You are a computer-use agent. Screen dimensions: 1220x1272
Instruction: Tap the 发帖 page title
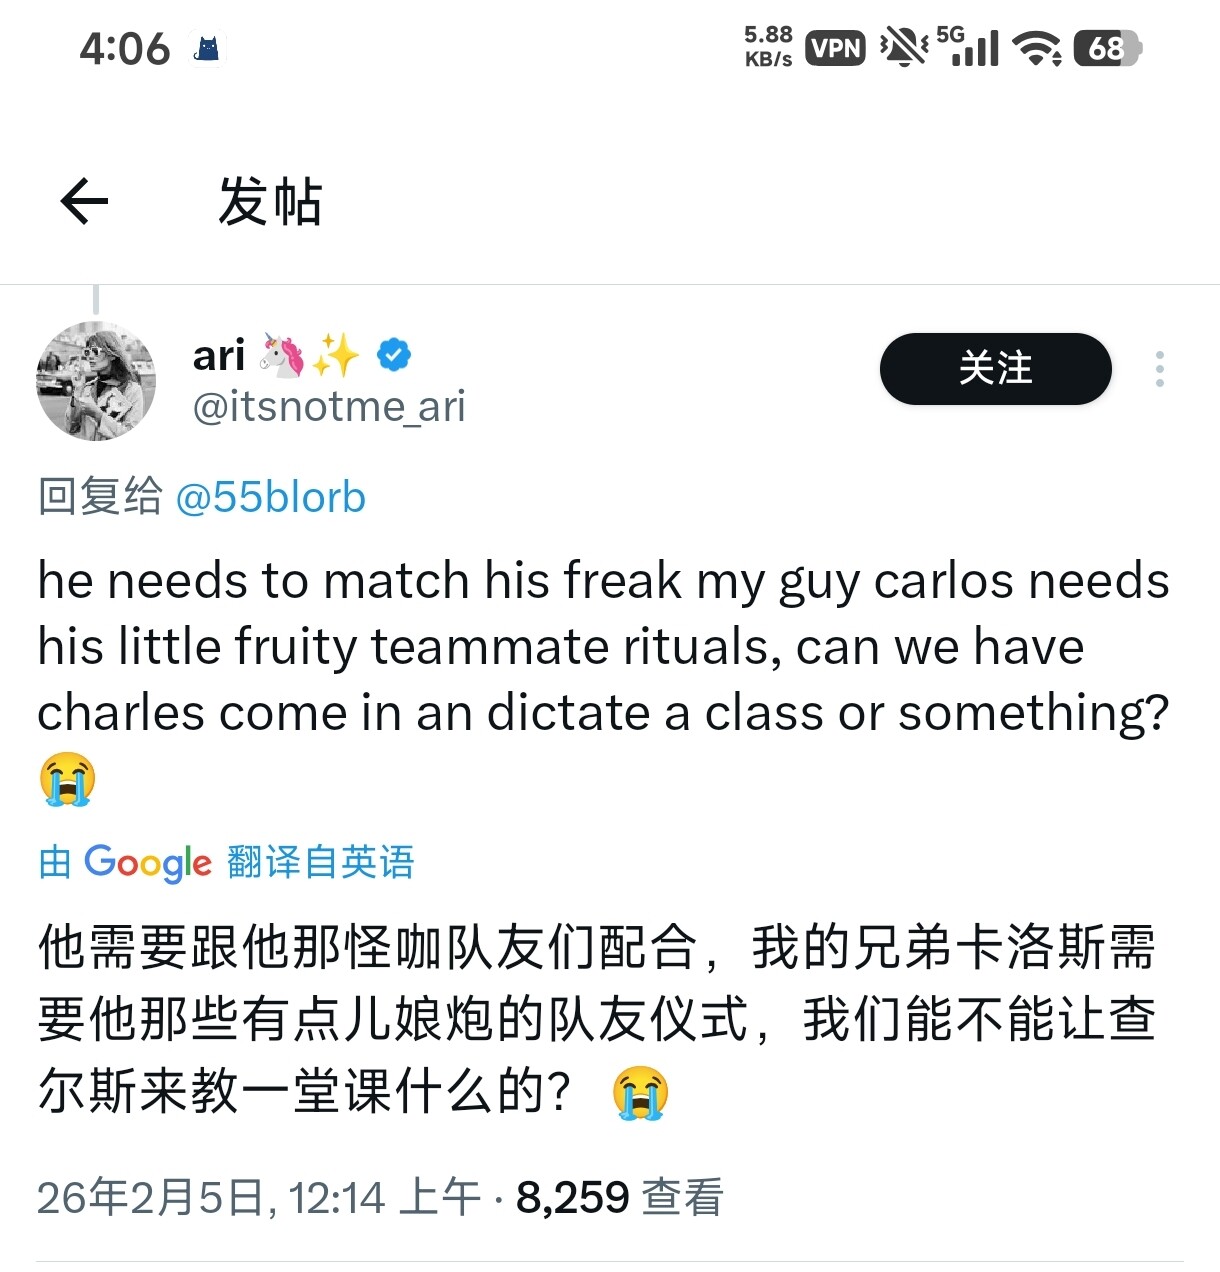coord(270,201)
